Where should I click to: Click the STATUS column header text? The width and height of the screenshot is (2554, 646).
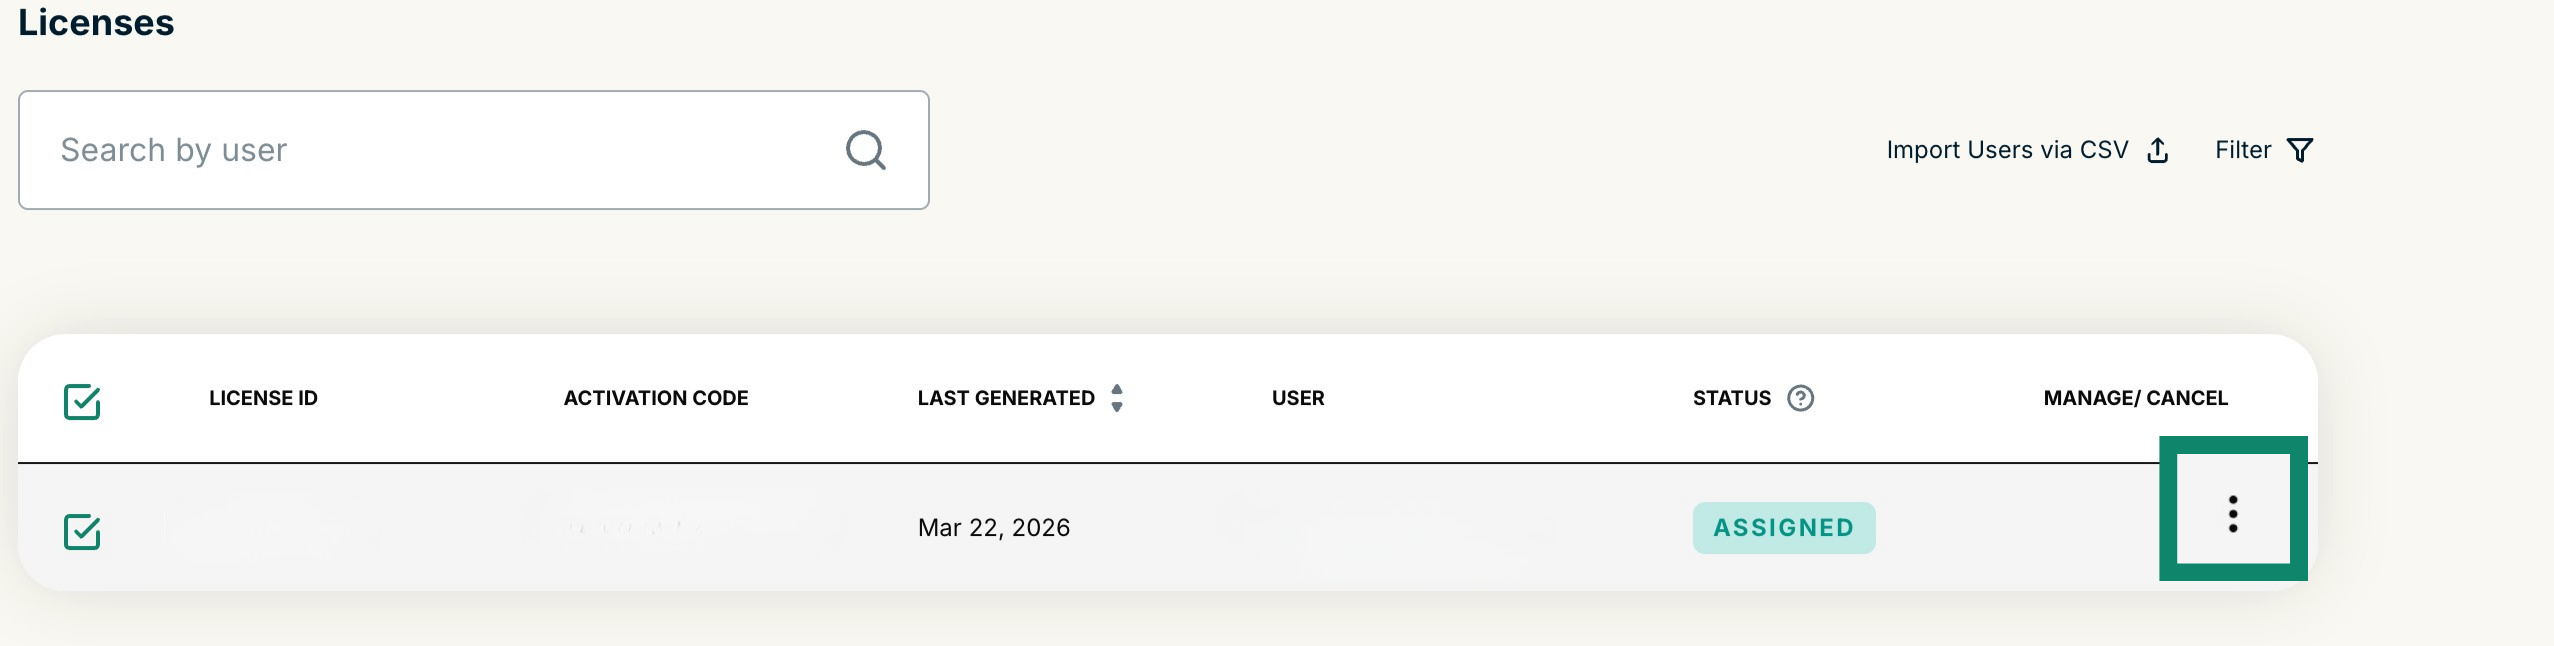(1731, 398)
